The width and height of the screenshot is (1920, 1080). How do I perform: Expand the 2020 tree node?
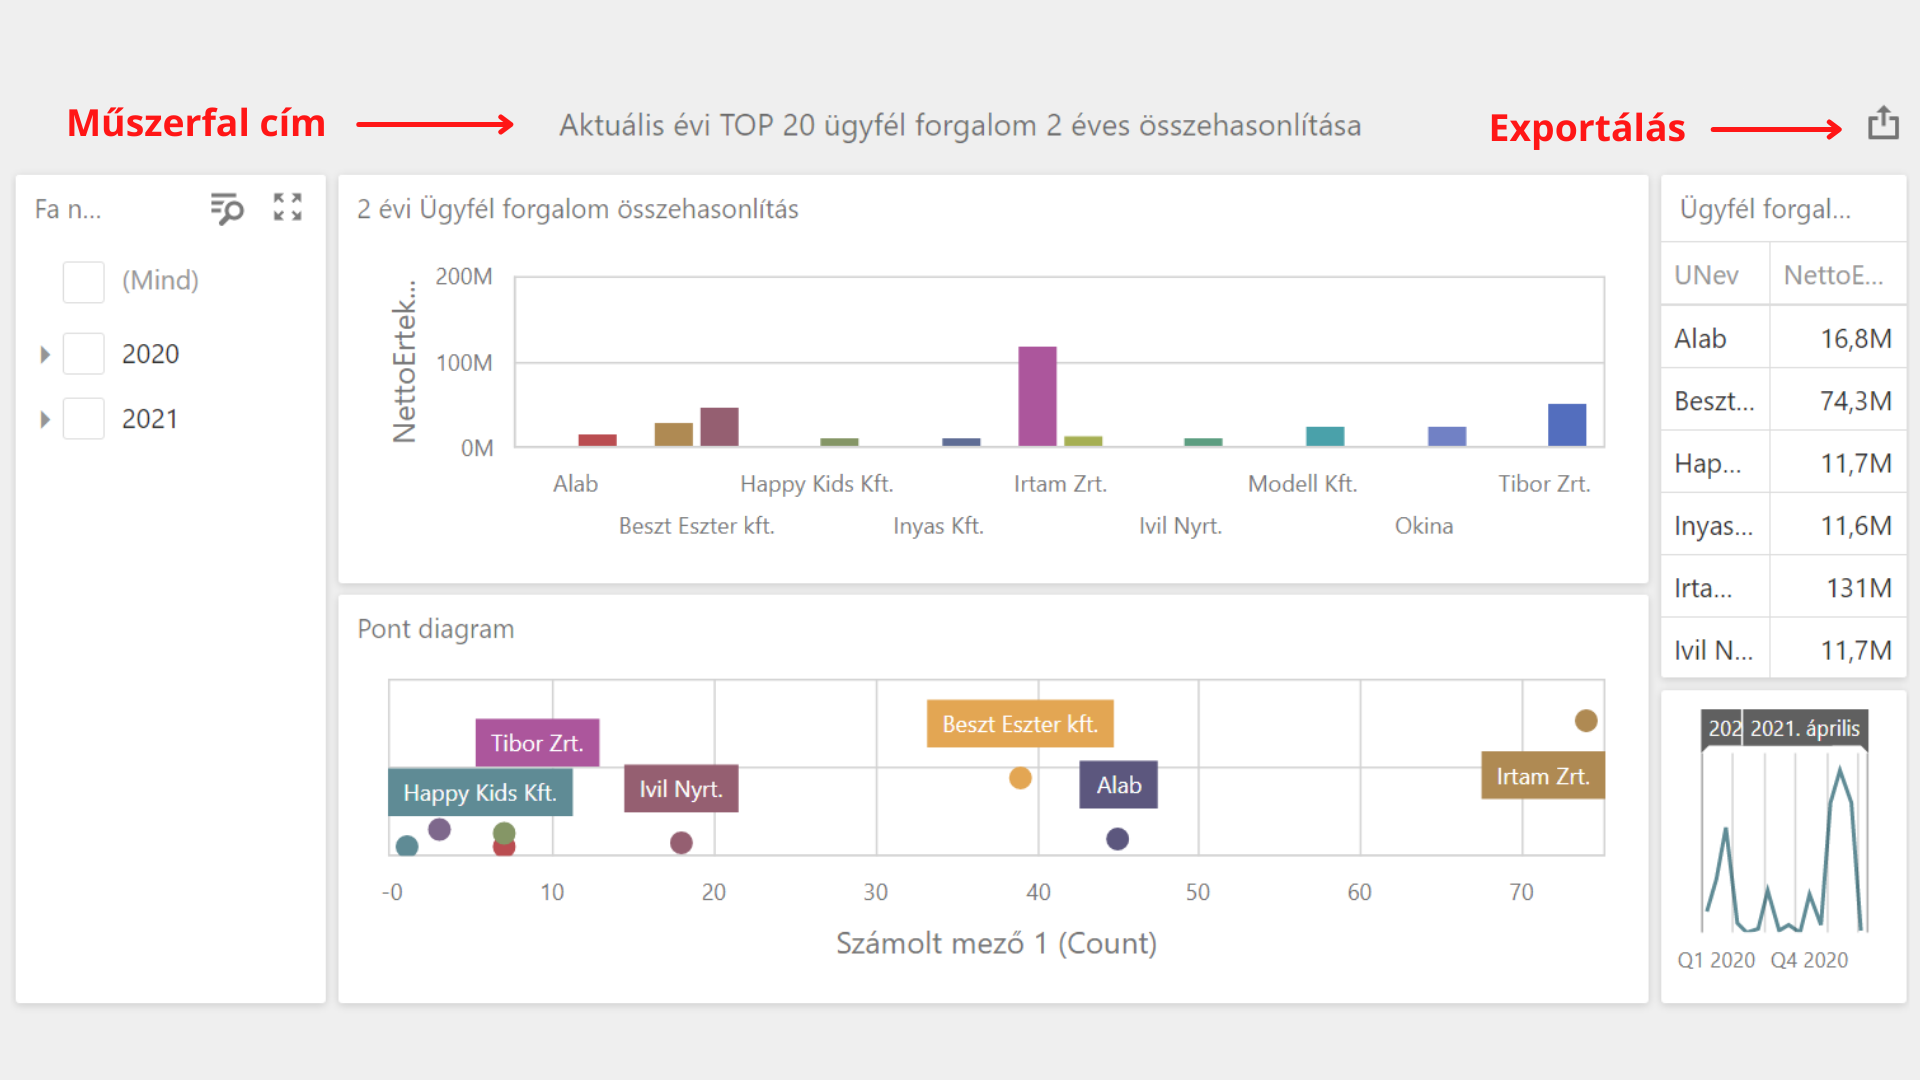point(45,355)
